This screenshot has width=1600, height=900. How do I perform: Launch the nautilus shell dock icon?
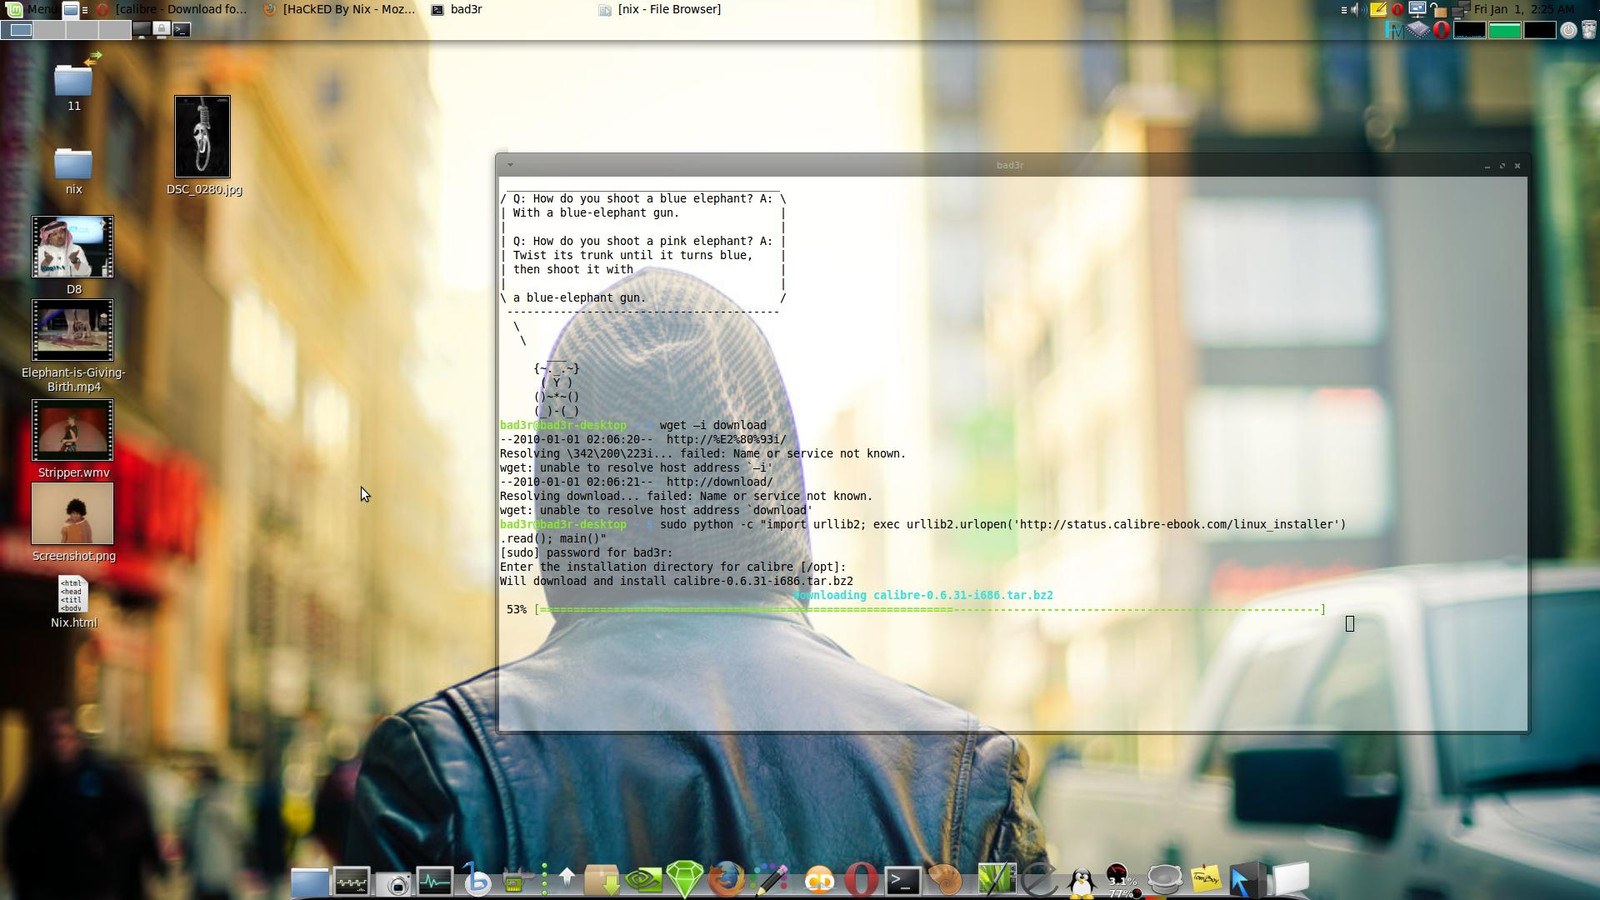coord(945,880)
